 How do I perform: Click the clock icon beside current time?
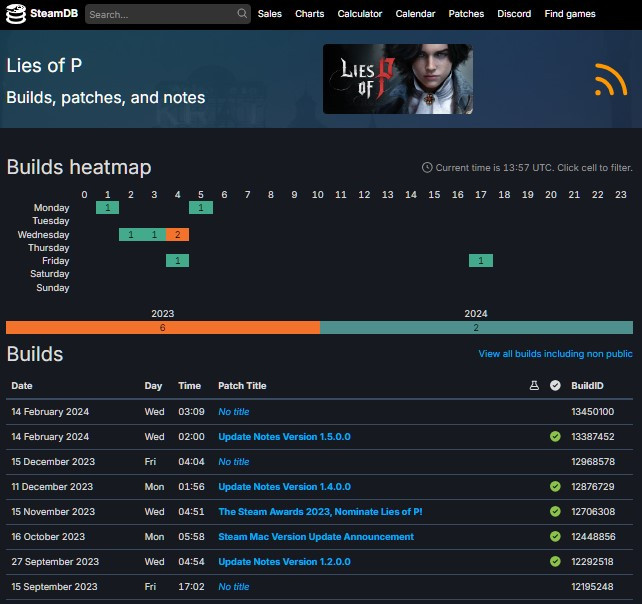pyautogui.click(x=427, y=168)
